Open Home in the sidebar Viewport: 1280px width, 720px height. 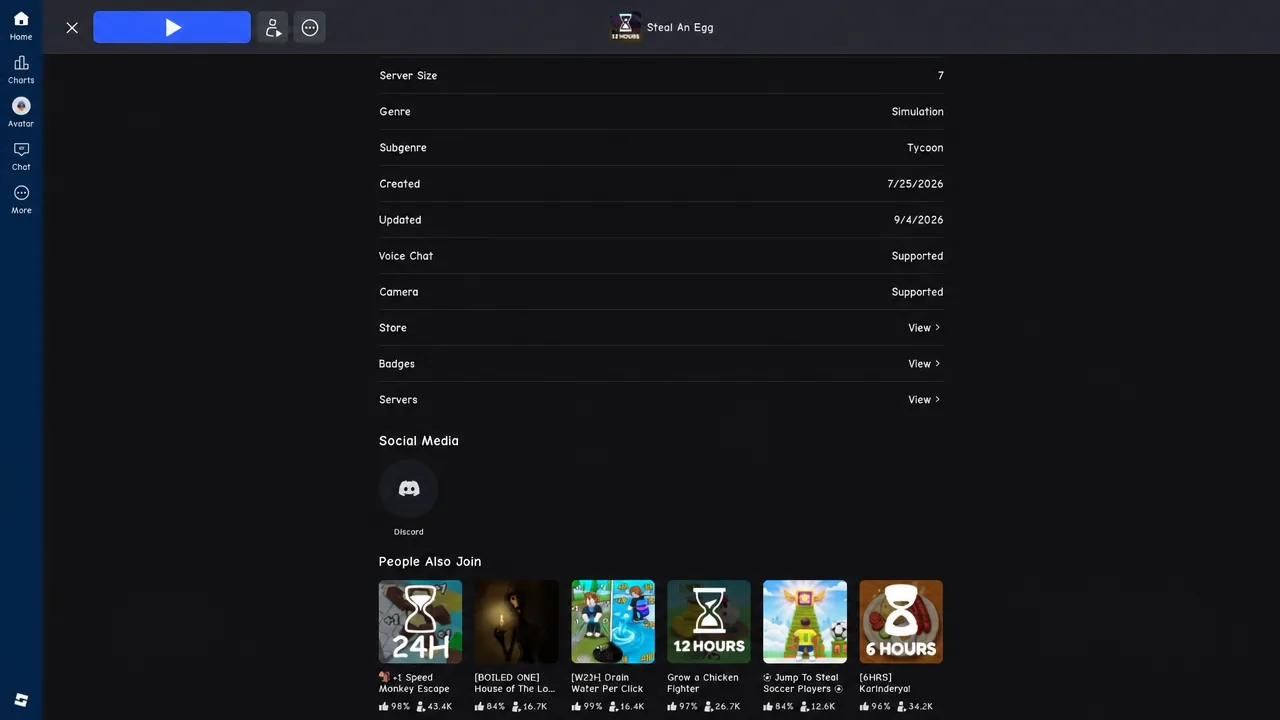point(21,26)
